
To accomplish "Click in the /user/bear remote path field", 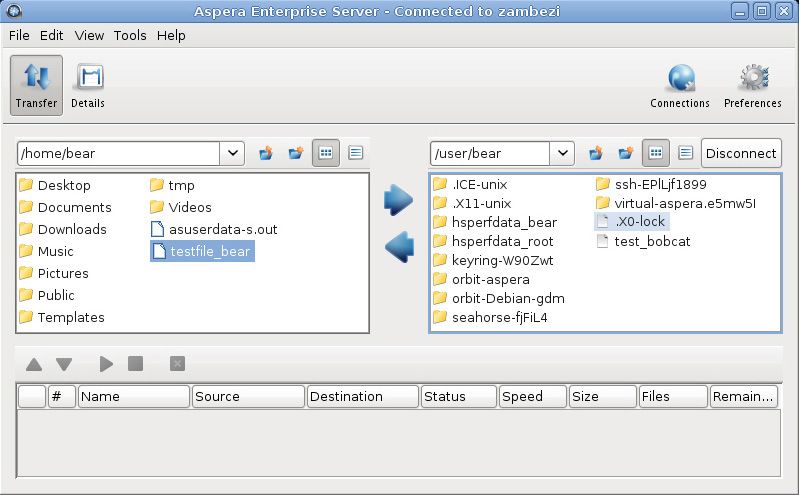I will 490,153.
